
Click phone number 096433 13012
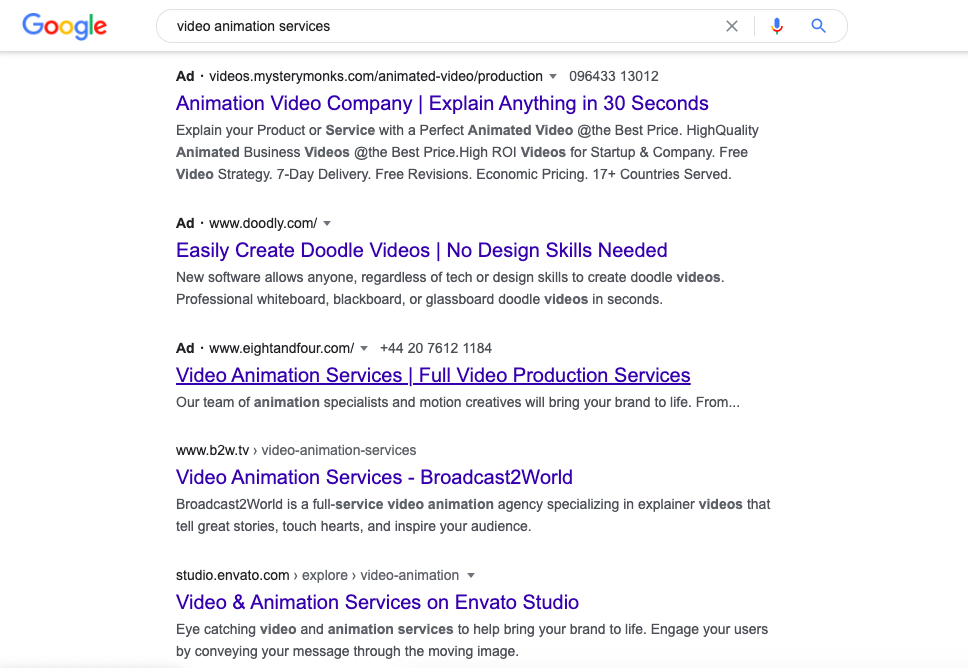coord(614,77)
